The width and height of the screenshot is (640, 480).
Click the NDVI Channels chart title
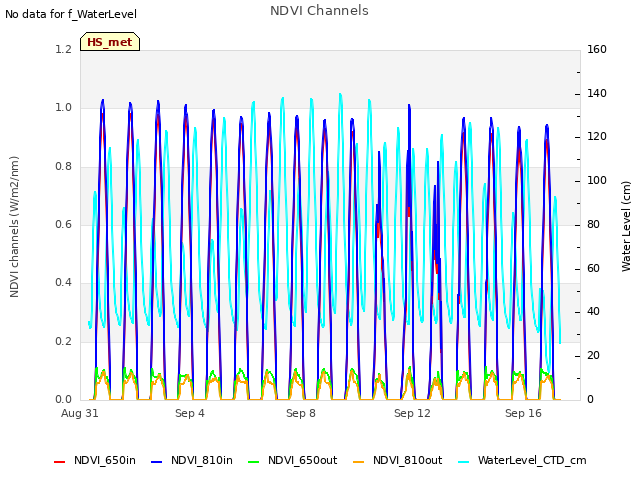(319, 11)
